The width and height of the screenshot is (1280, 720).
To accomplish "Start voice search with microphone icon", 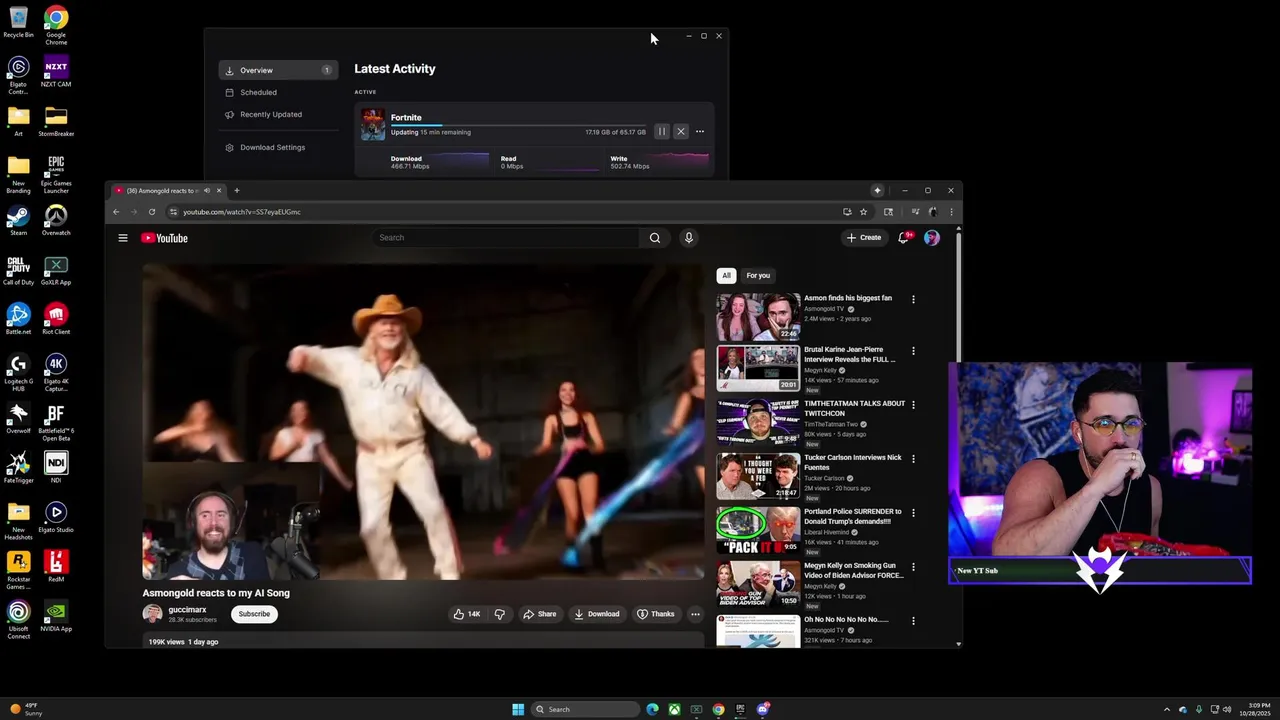I will click(x=688, y=237).
